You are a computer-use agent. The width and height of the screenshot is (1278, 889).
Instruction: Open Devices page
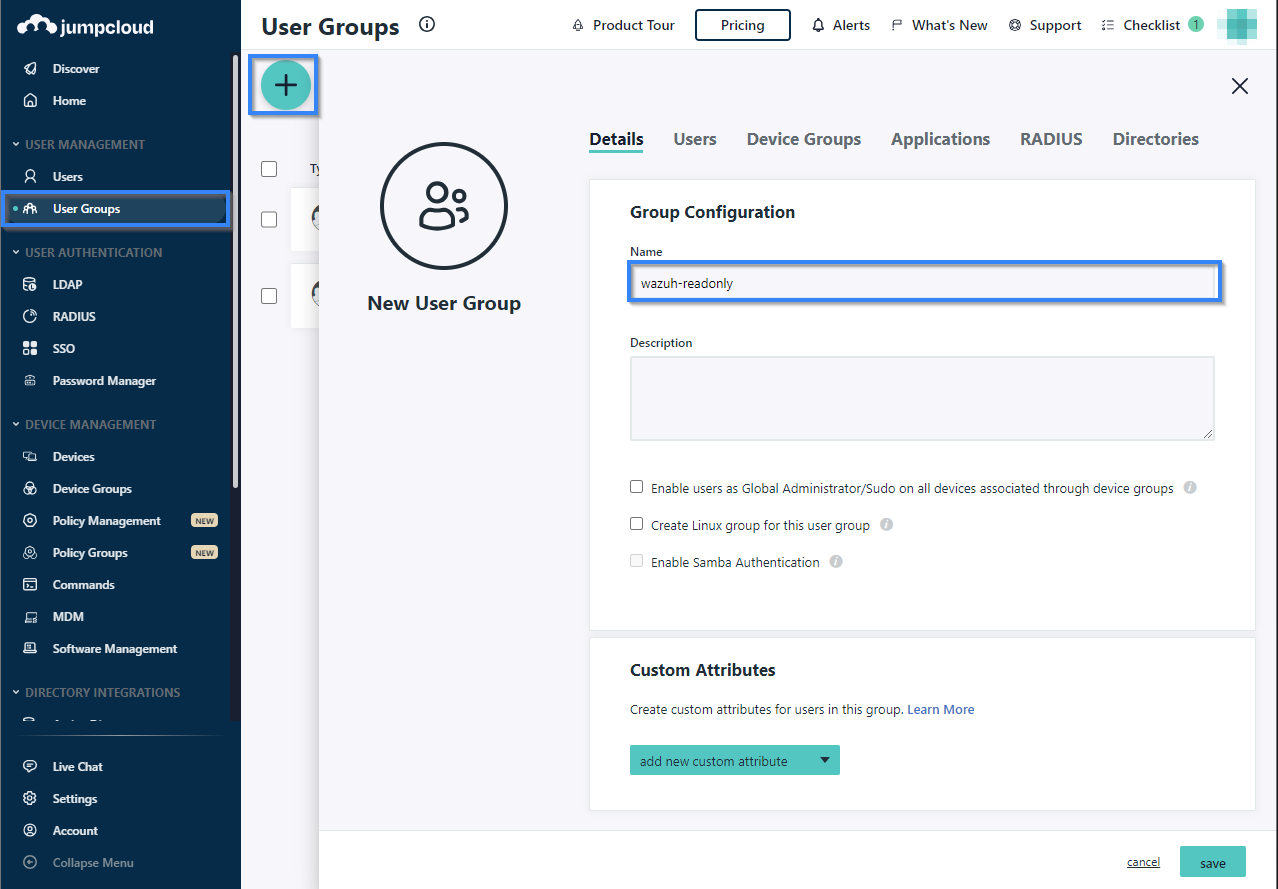[73, 457]
